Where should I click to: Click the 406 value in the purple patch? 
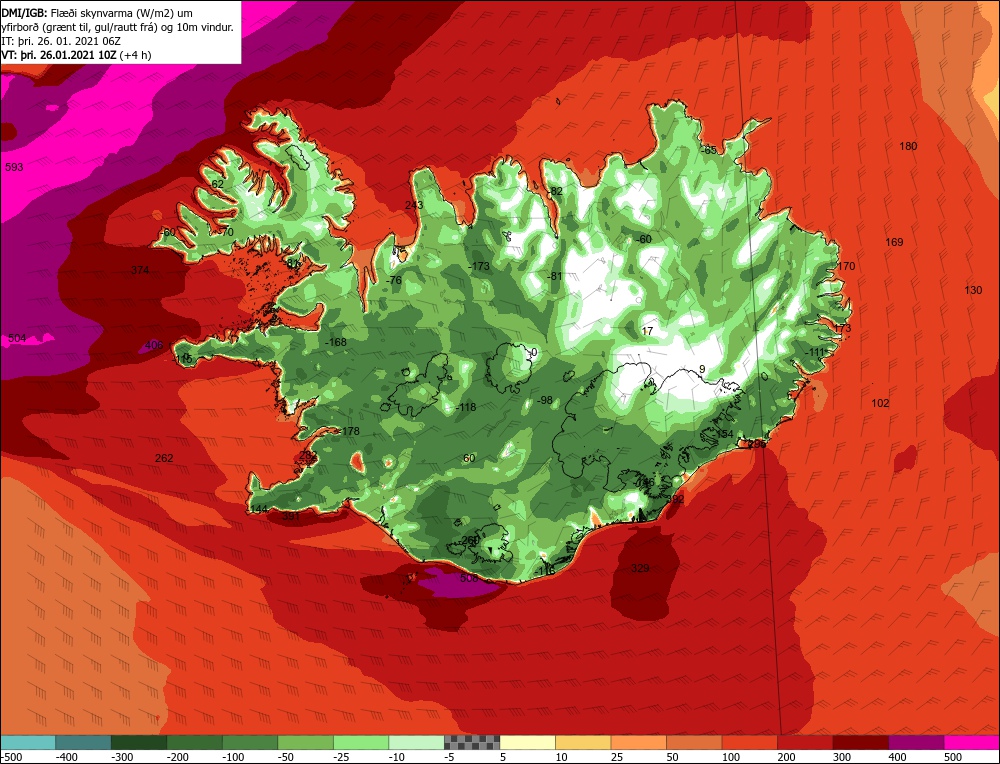pyautogui.click(x=154, y=345)
